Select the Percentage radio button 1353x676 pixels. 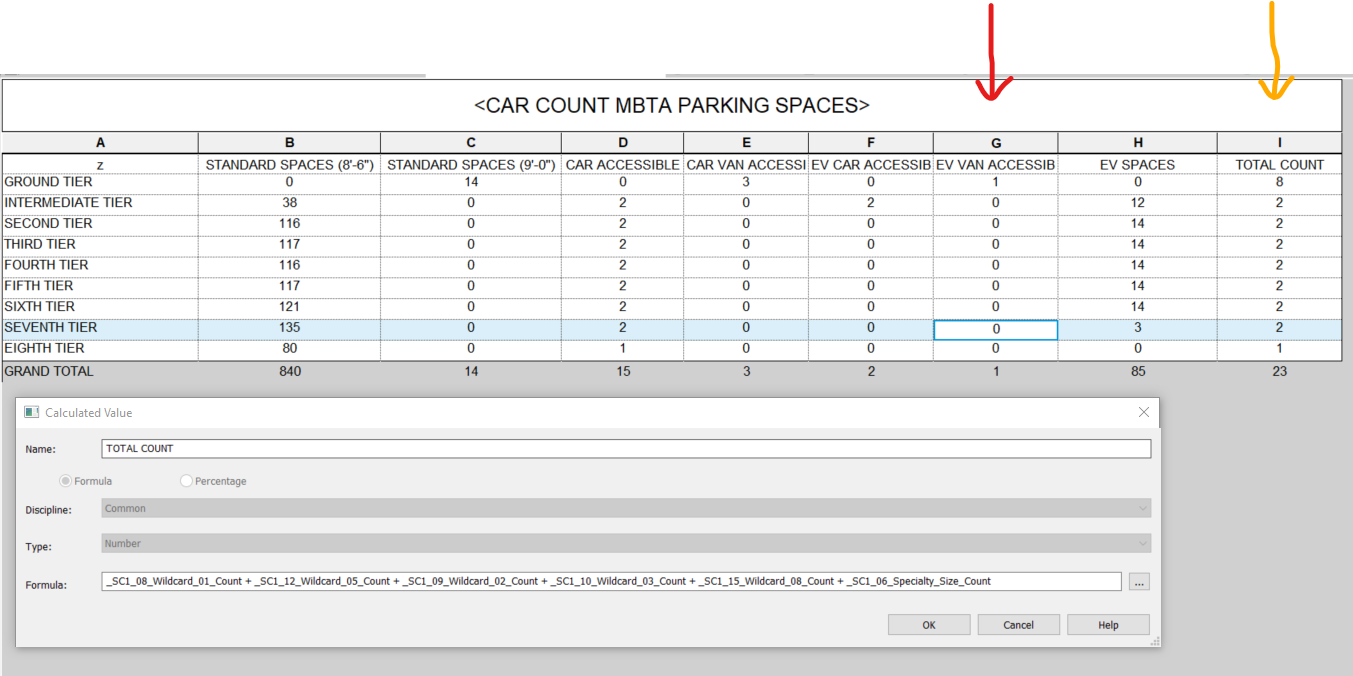coord(186,480)
